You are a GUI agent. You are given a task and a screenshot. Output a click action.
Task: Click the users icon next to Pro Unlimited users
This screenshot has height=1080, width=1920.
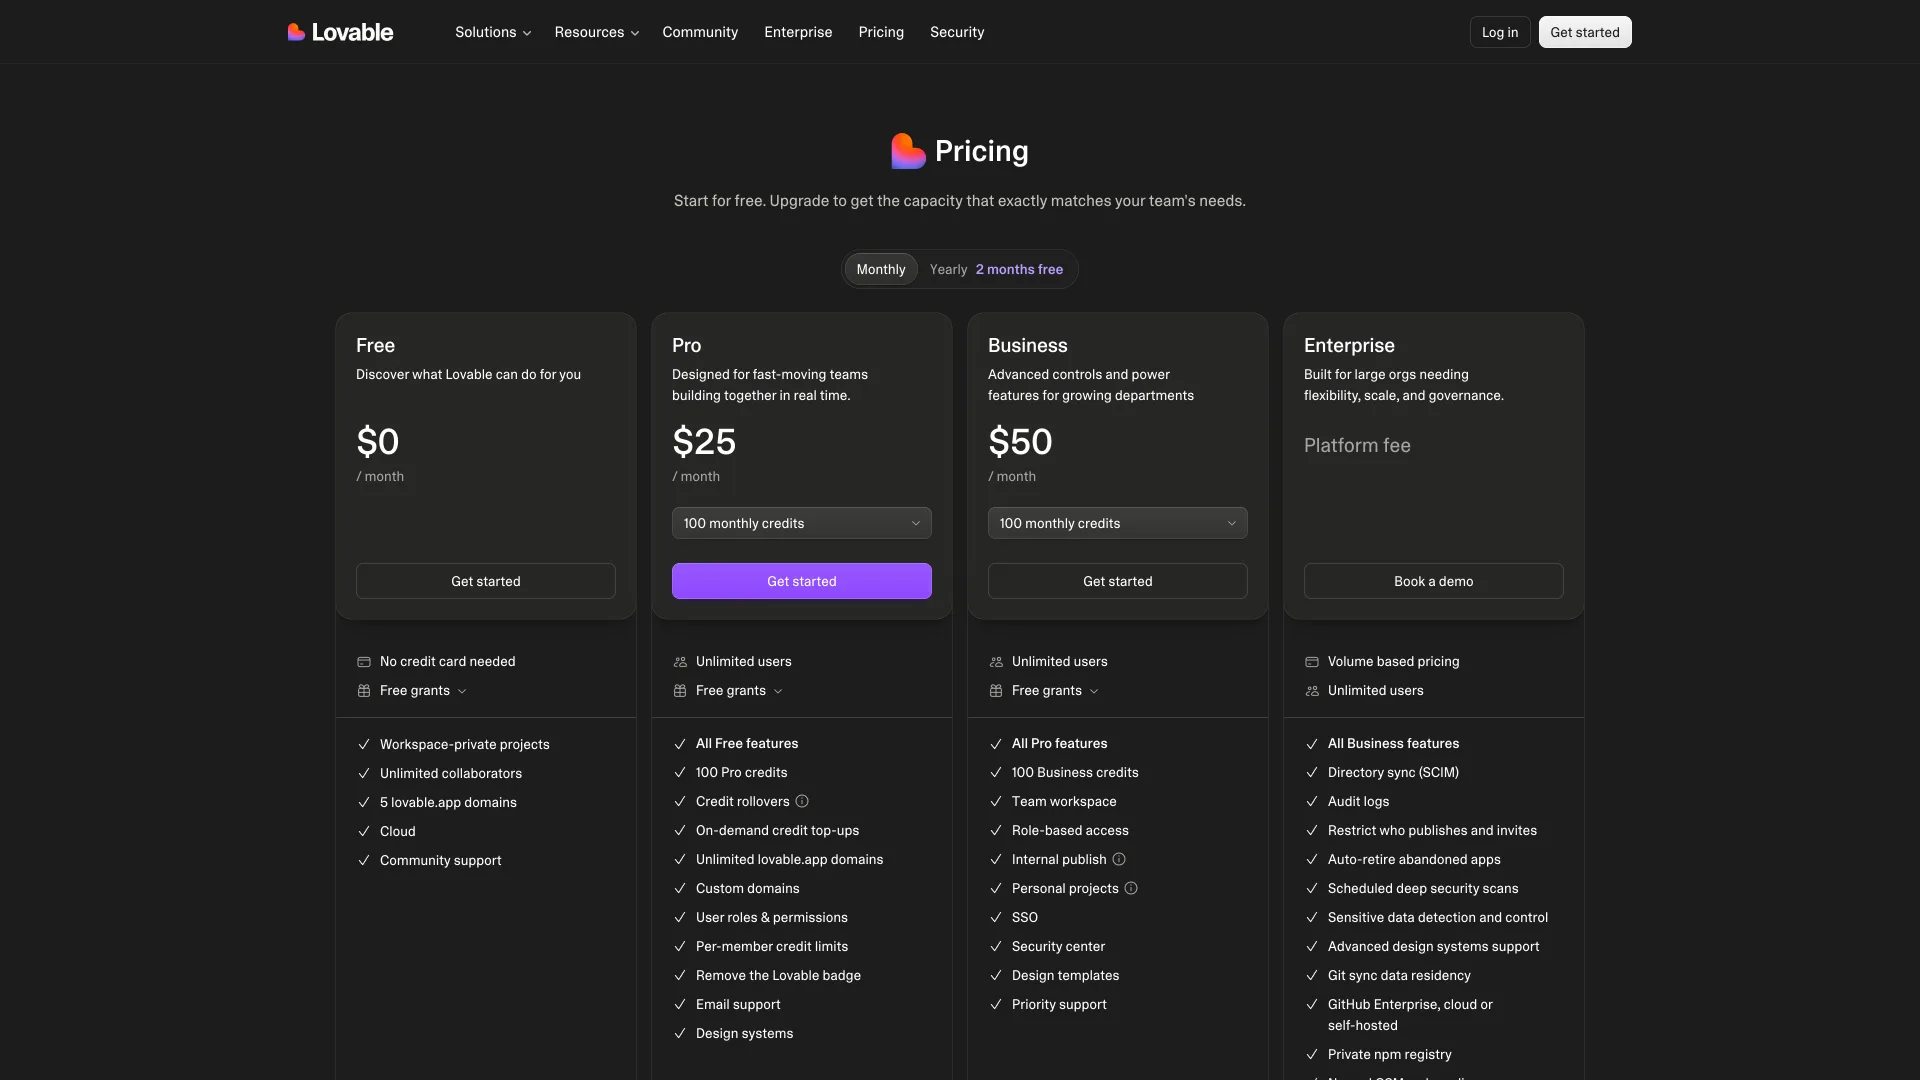(x=680, y=662)
